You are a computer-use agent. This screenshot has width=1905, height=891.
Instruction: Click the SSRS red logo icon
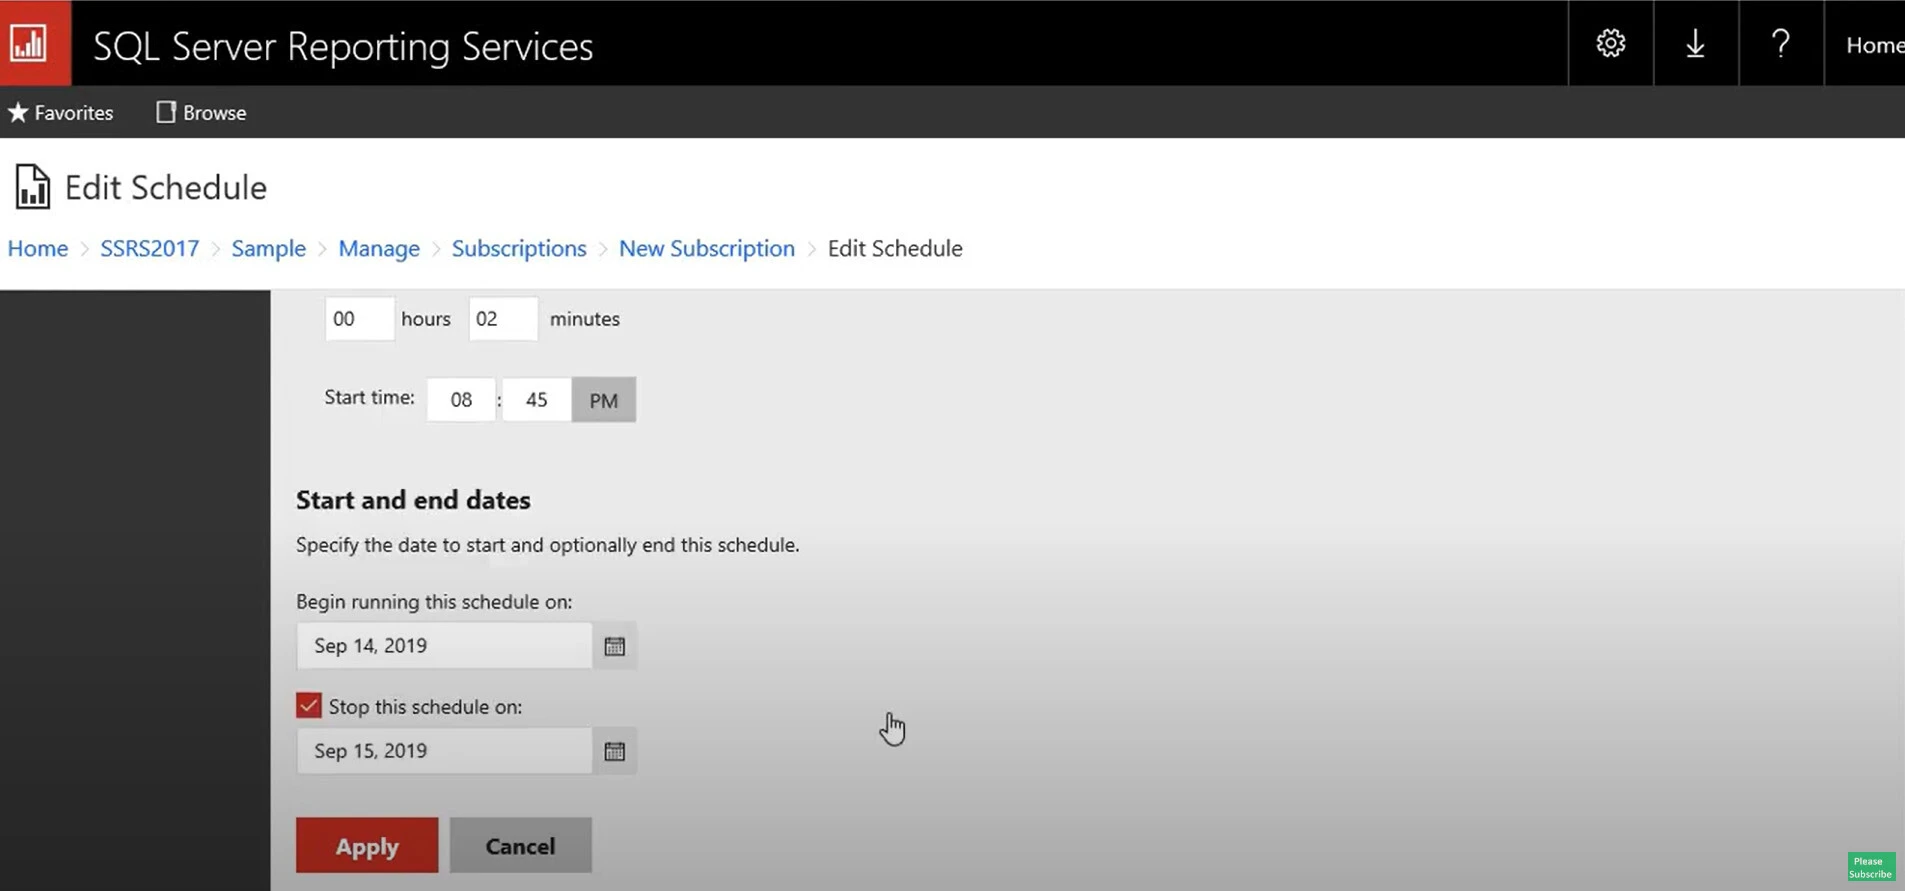34,43
